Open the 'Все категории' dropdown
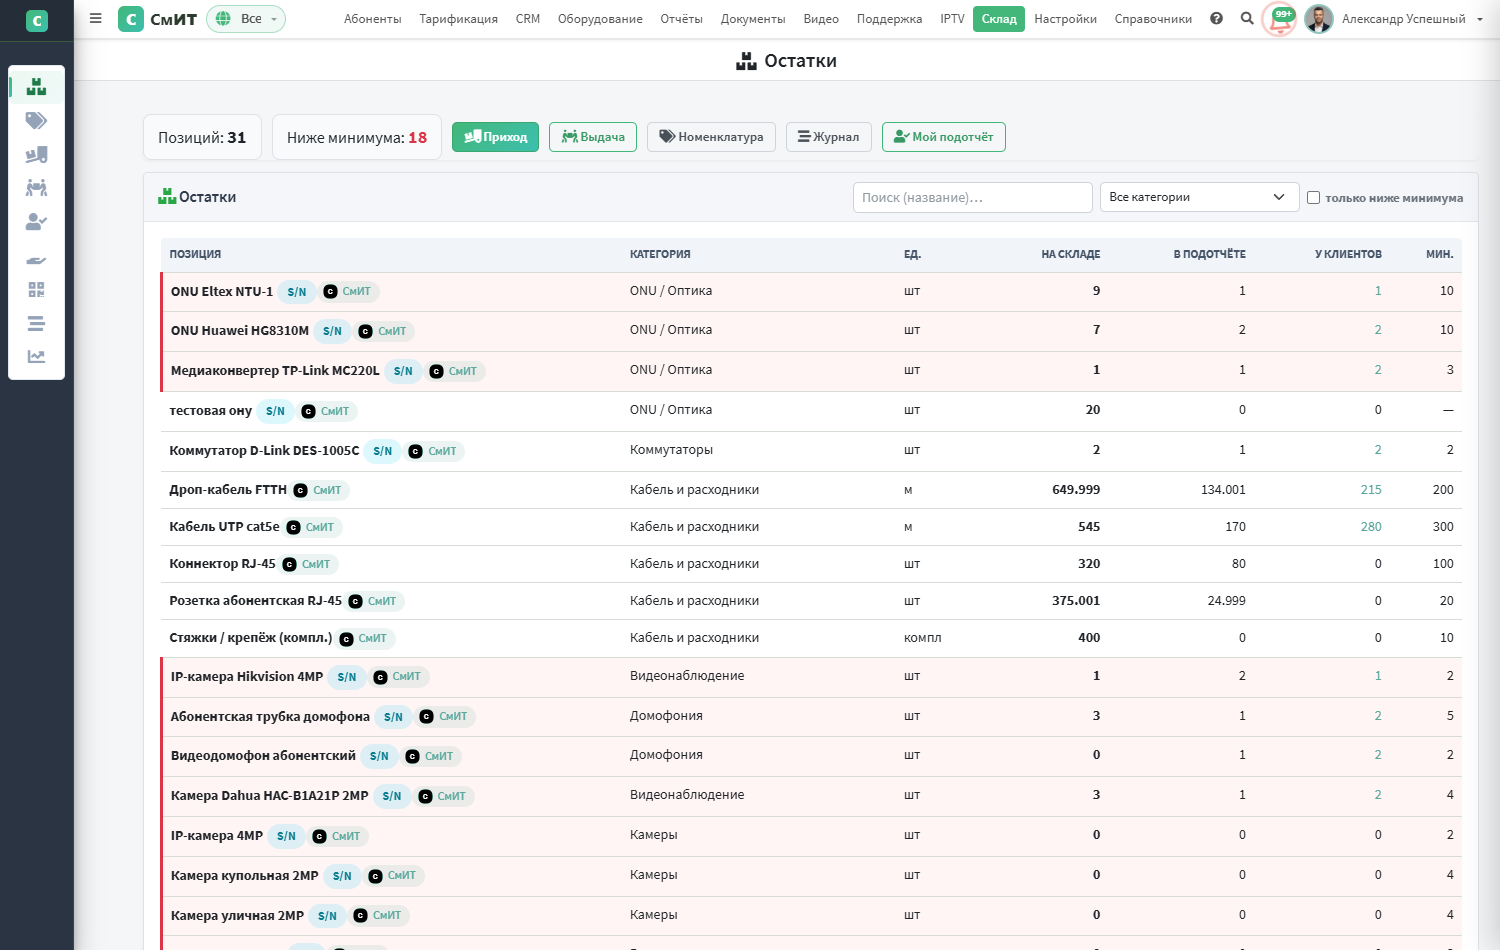1500x950 pixels. (1199, 197)
